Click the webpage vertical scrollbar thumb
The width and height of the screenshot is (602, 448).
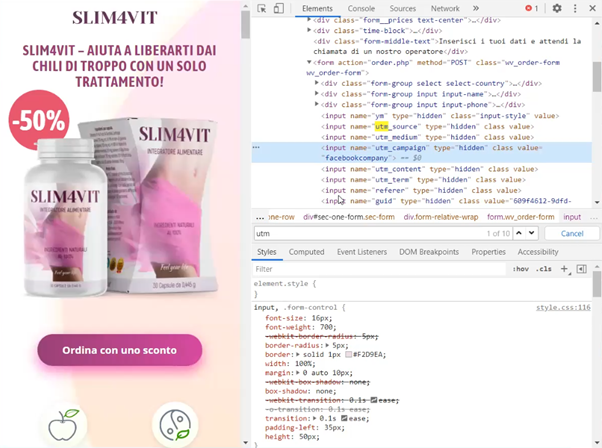(x=246, y=24)
